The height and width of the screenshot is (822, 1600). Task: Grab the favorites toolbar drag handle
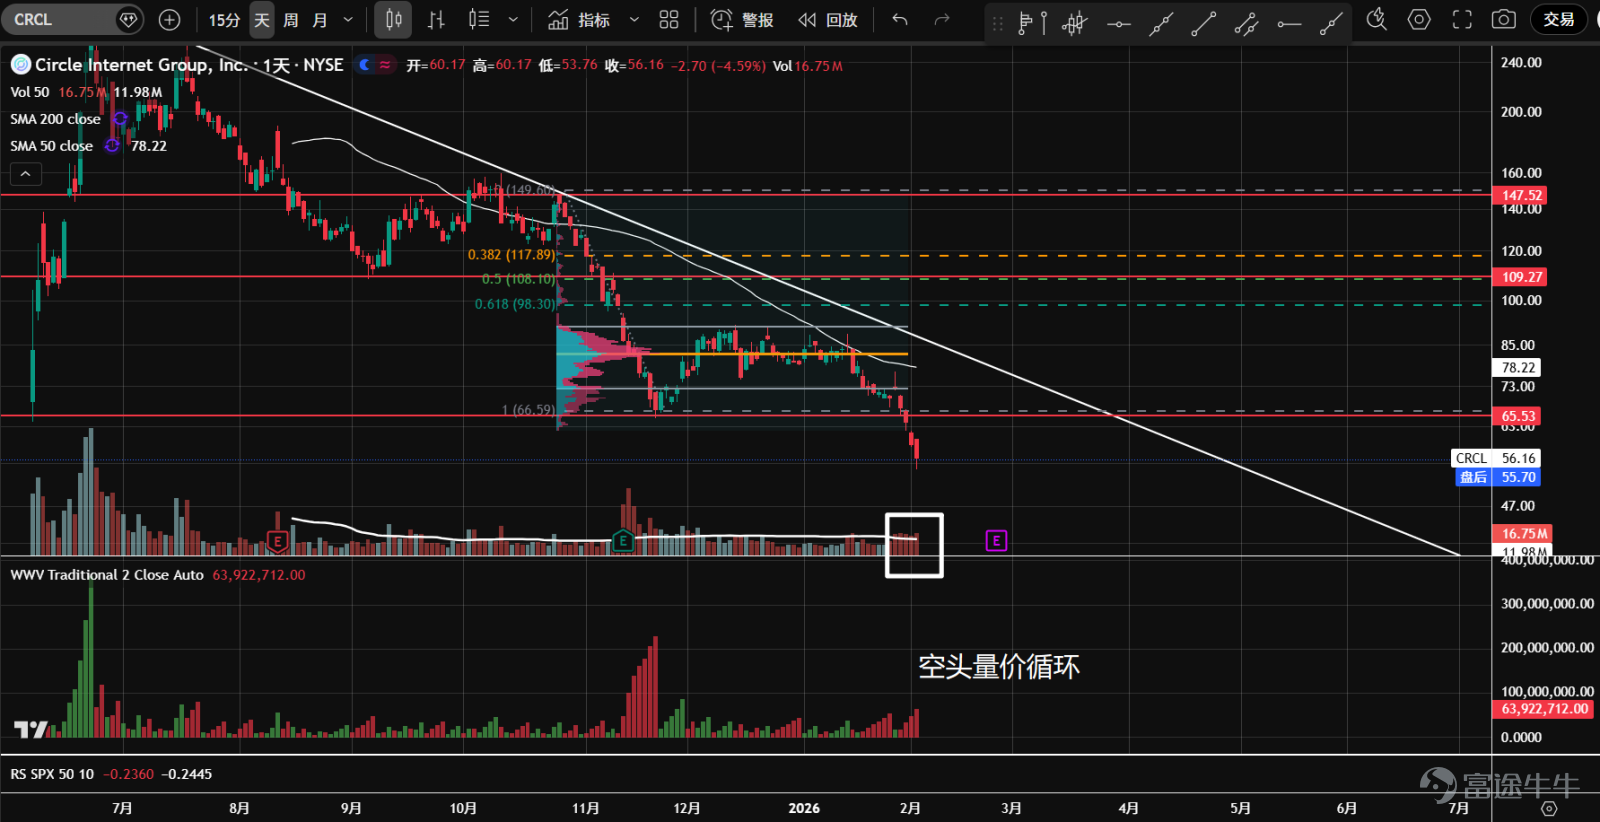click(997, 23)
